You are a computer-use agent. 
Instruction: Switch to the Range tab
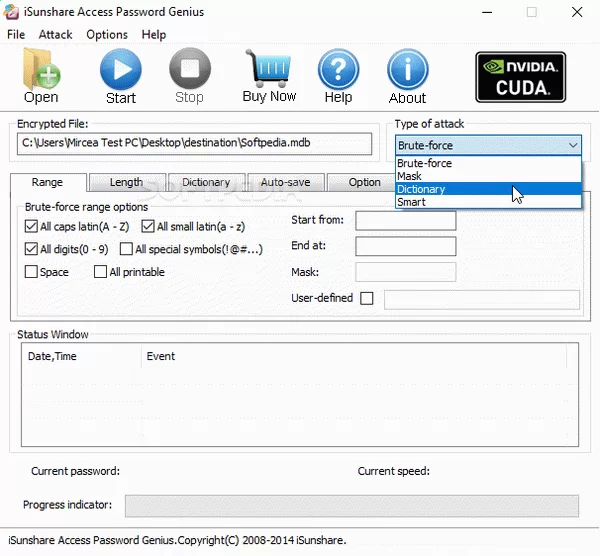click(47, 182)
